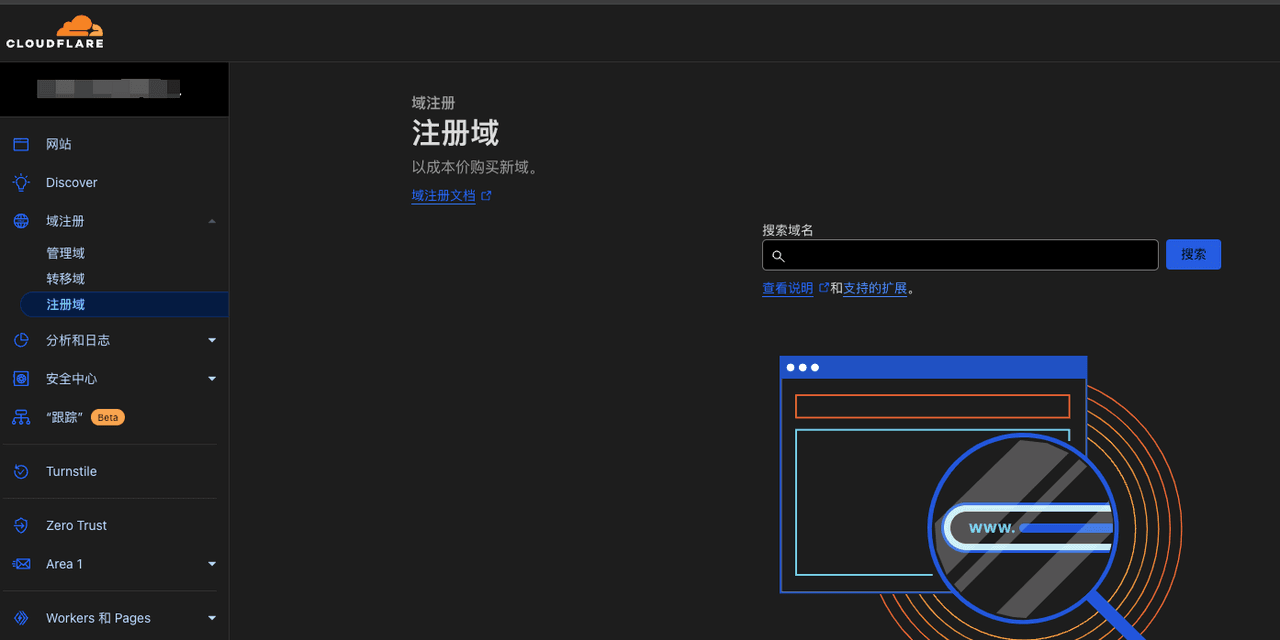Focus the 搜索域名 input field

tap(960, 255)
